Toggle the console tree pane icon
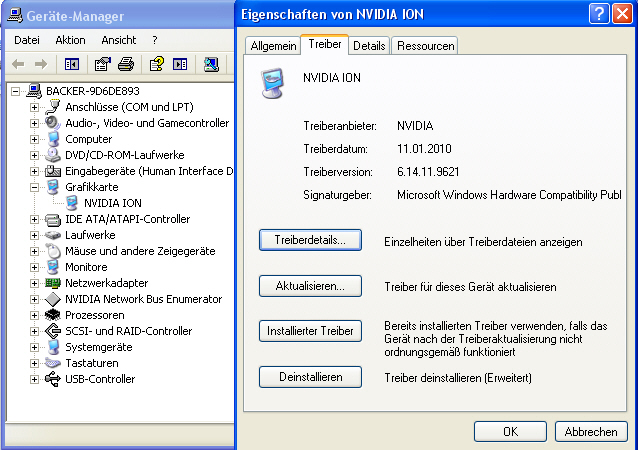Image resolution: width=638 pixels, height=450 pixels. [x=72, y=64]
